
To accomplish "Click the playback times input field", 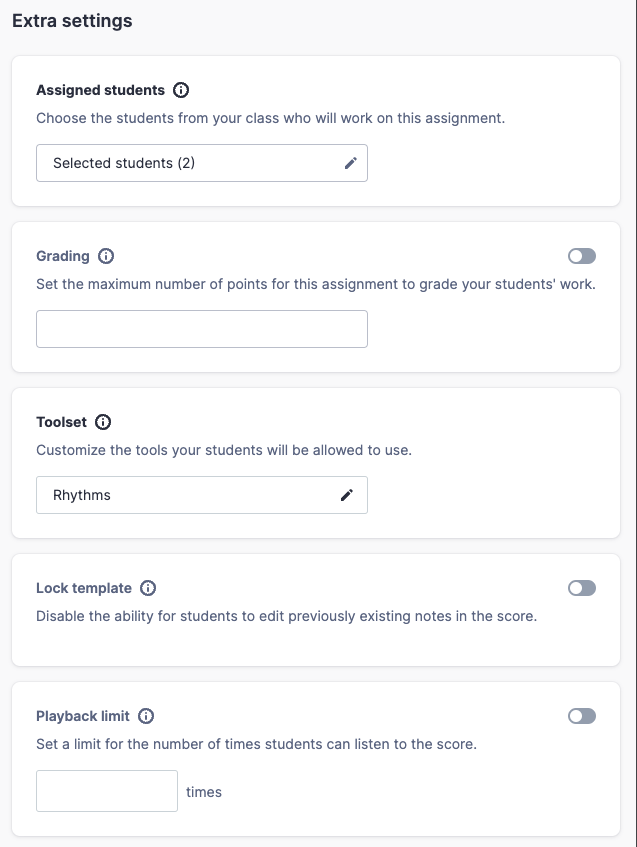I will [x=106, y=790].
